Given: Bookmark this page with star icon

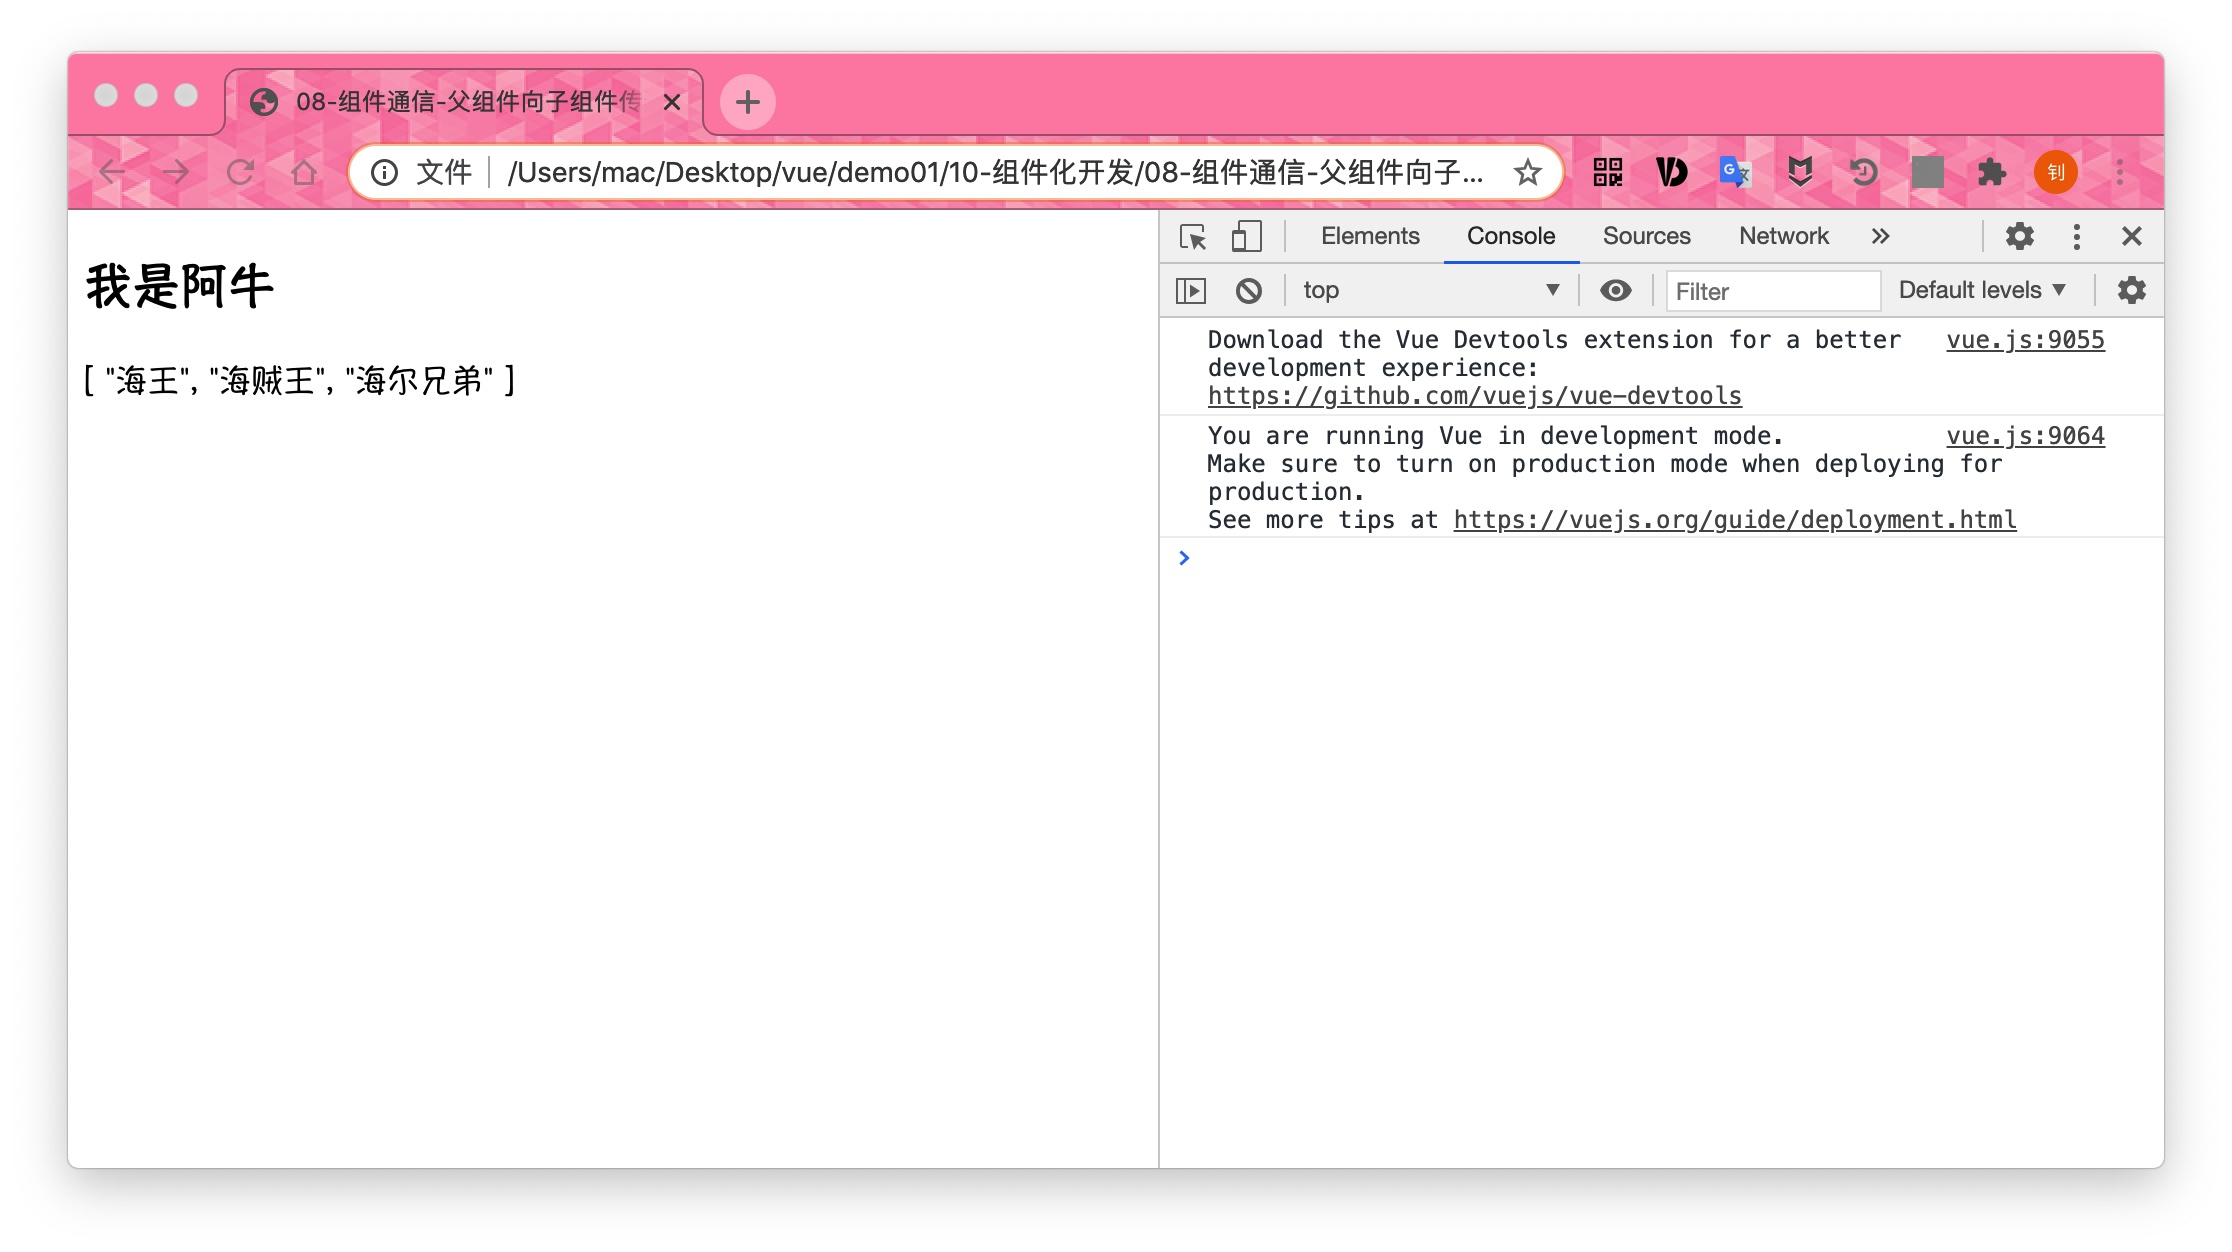Looking at the screenshot, I should pos(1527,172).
